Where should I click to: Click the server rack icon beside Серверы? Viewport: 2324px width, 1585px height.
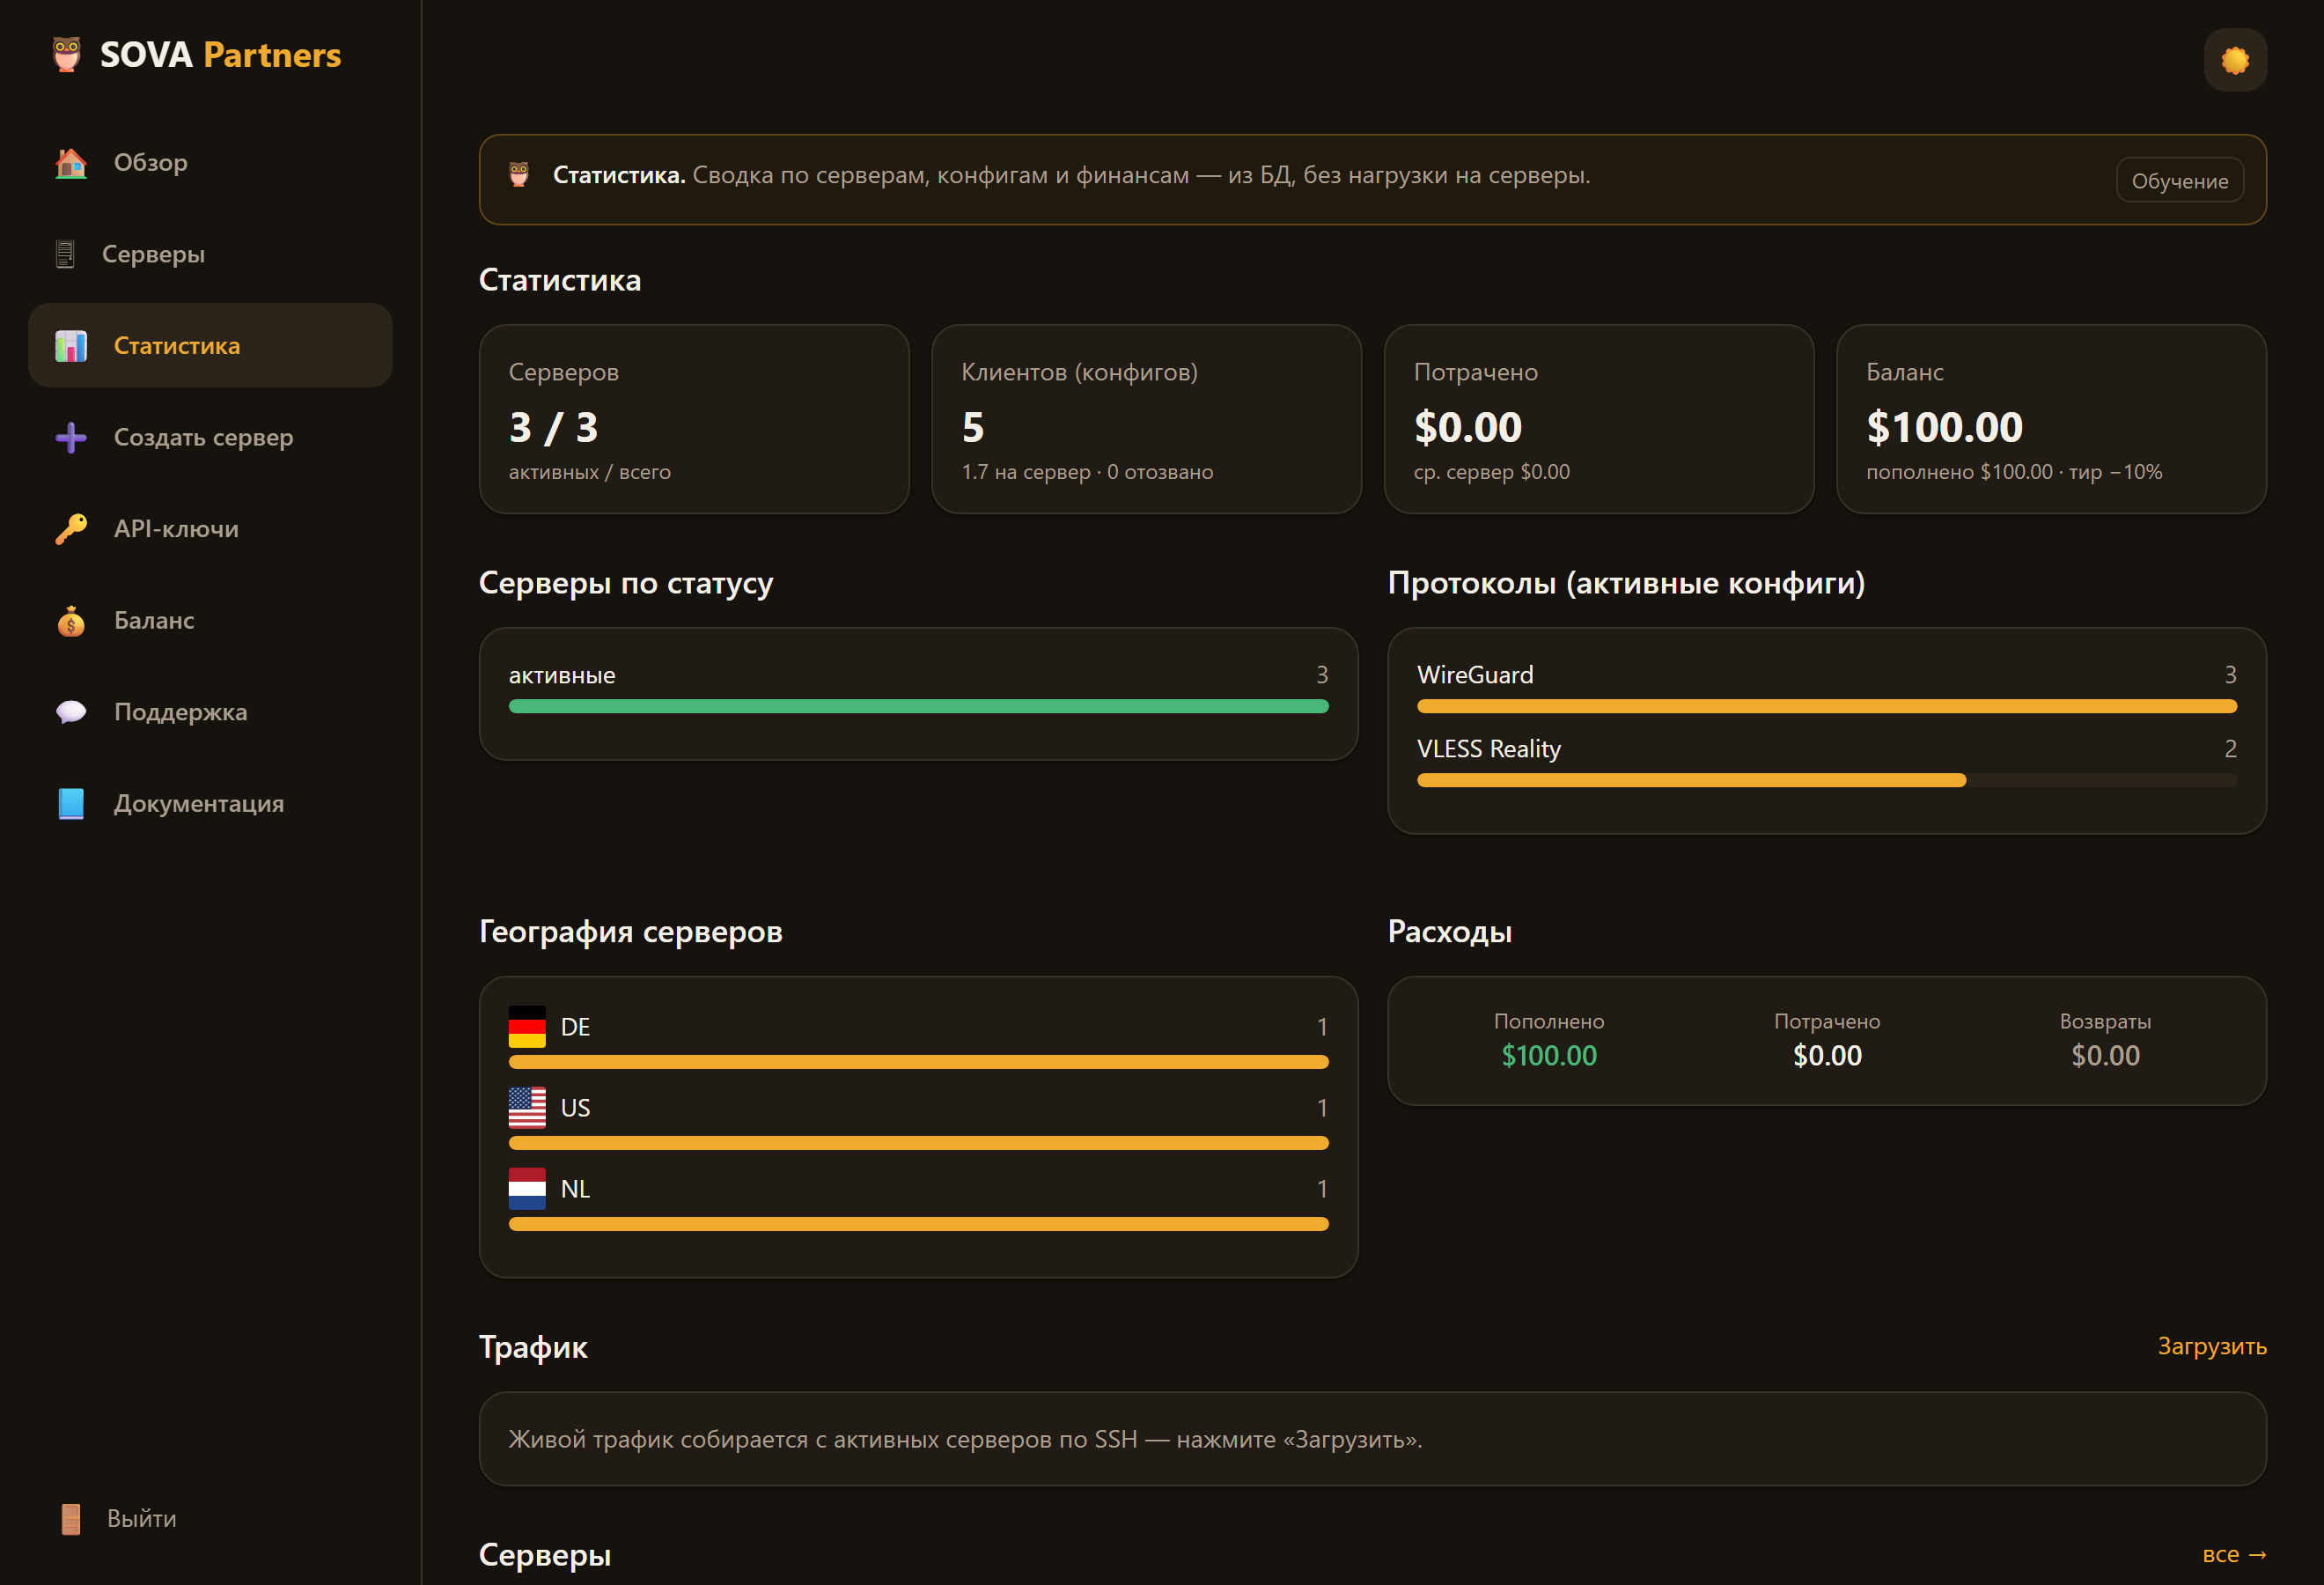pos(65,254)
